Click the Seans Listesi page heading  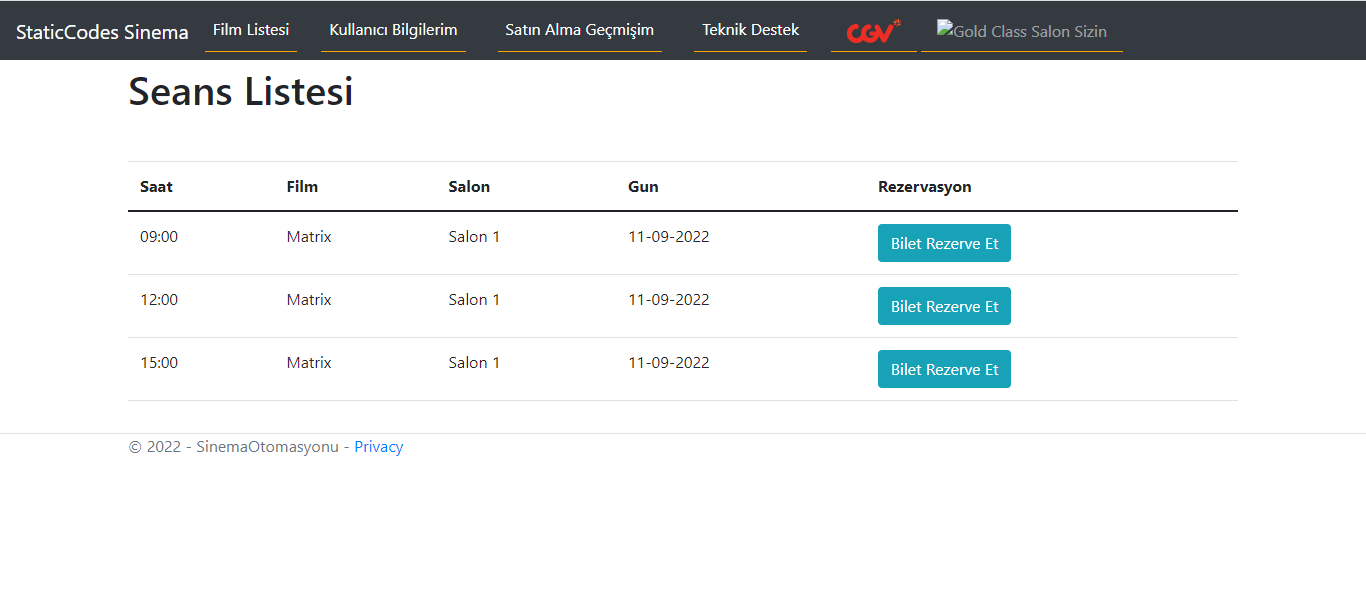[239, 91]
